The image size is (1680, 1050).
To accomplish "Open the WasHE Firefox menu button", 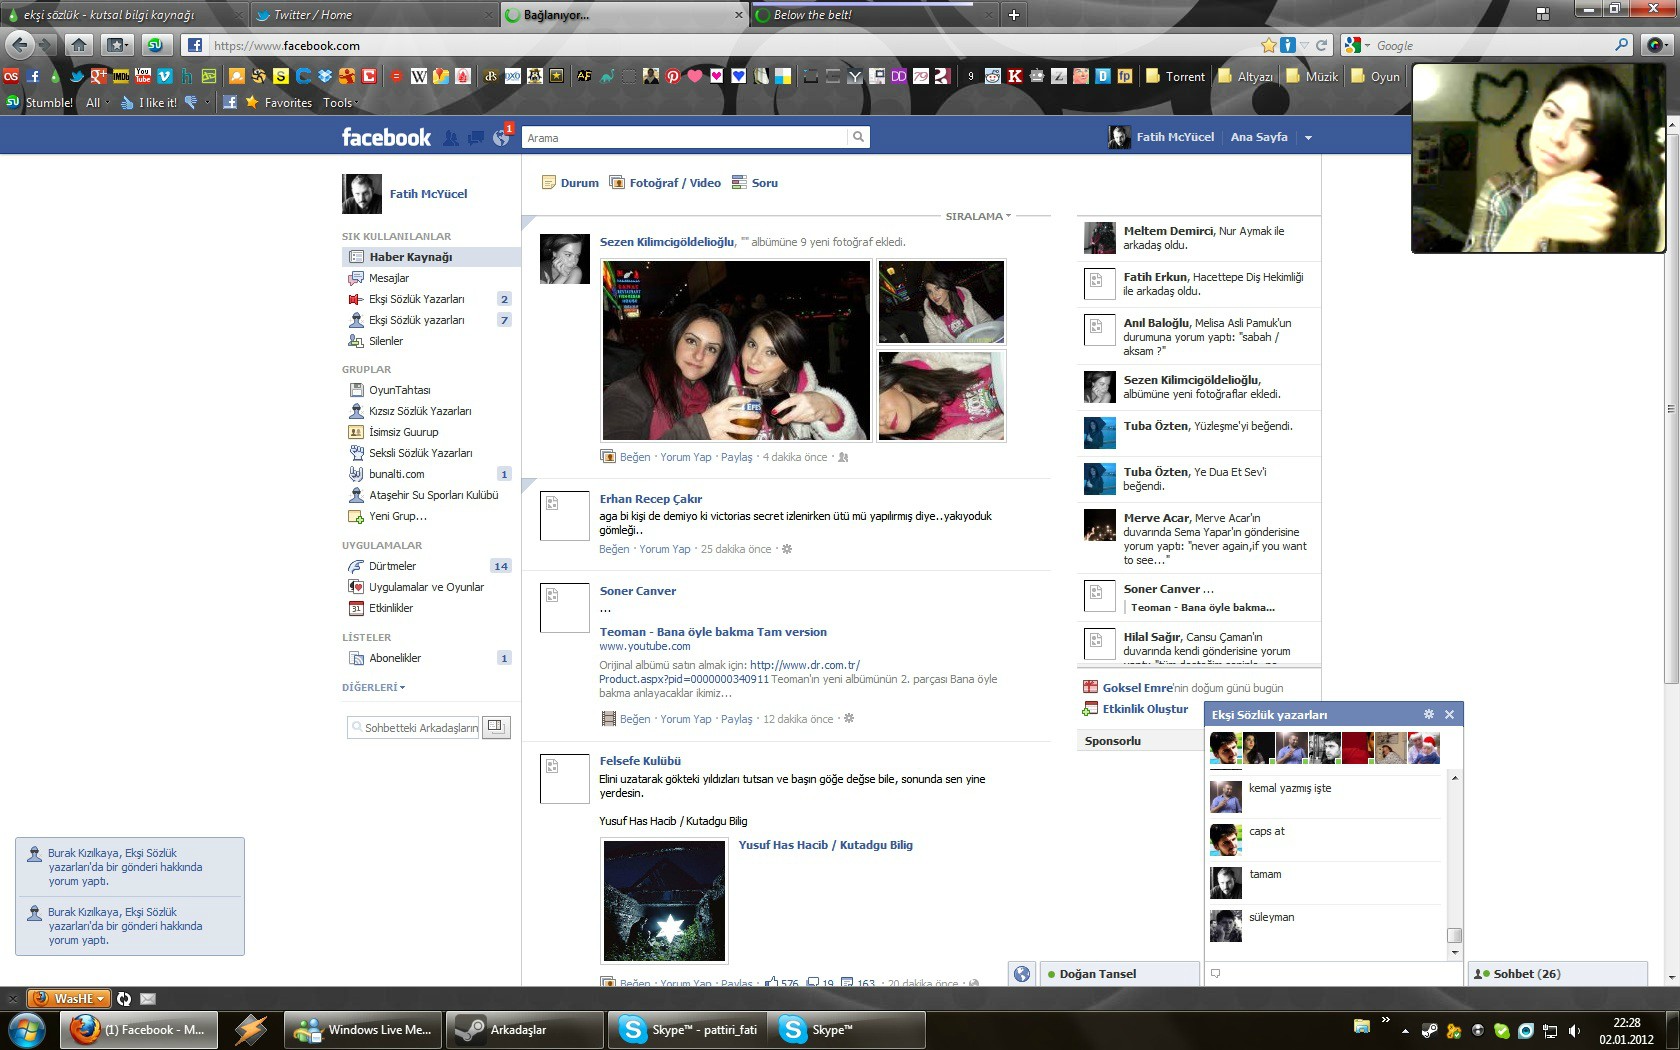I will 70,998.
